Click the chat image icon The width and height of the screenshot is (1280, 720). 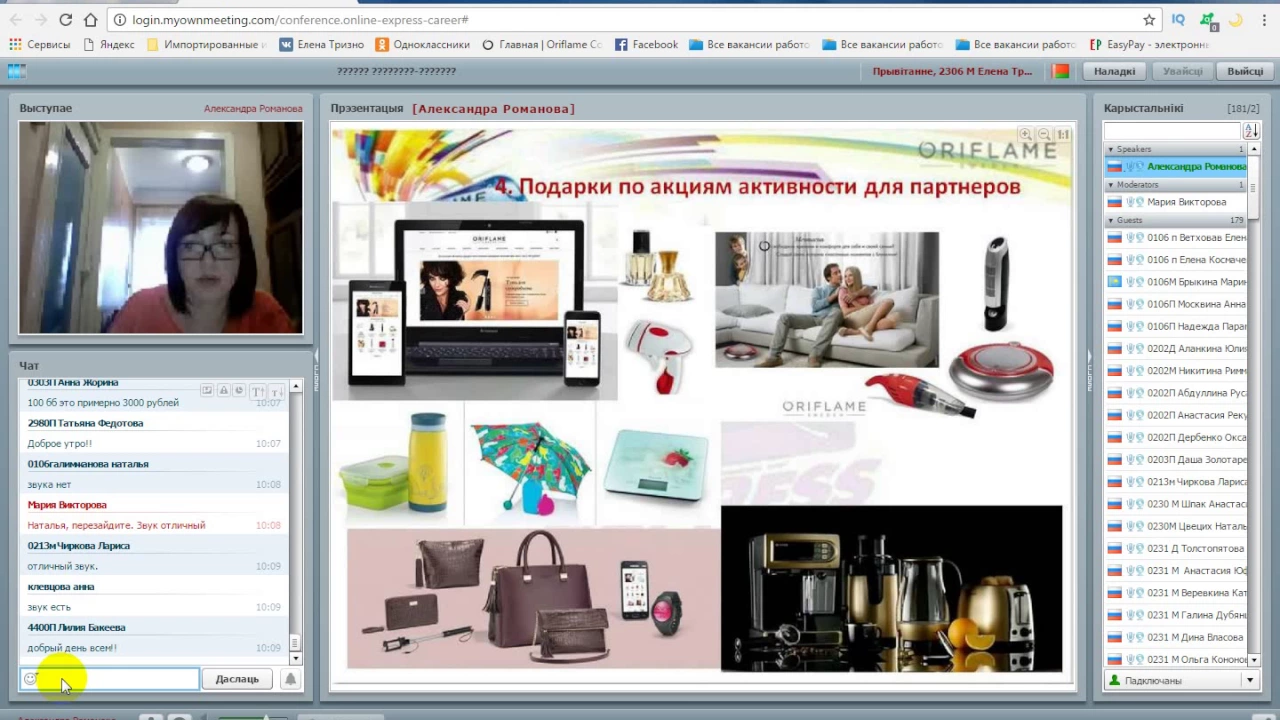207,391
